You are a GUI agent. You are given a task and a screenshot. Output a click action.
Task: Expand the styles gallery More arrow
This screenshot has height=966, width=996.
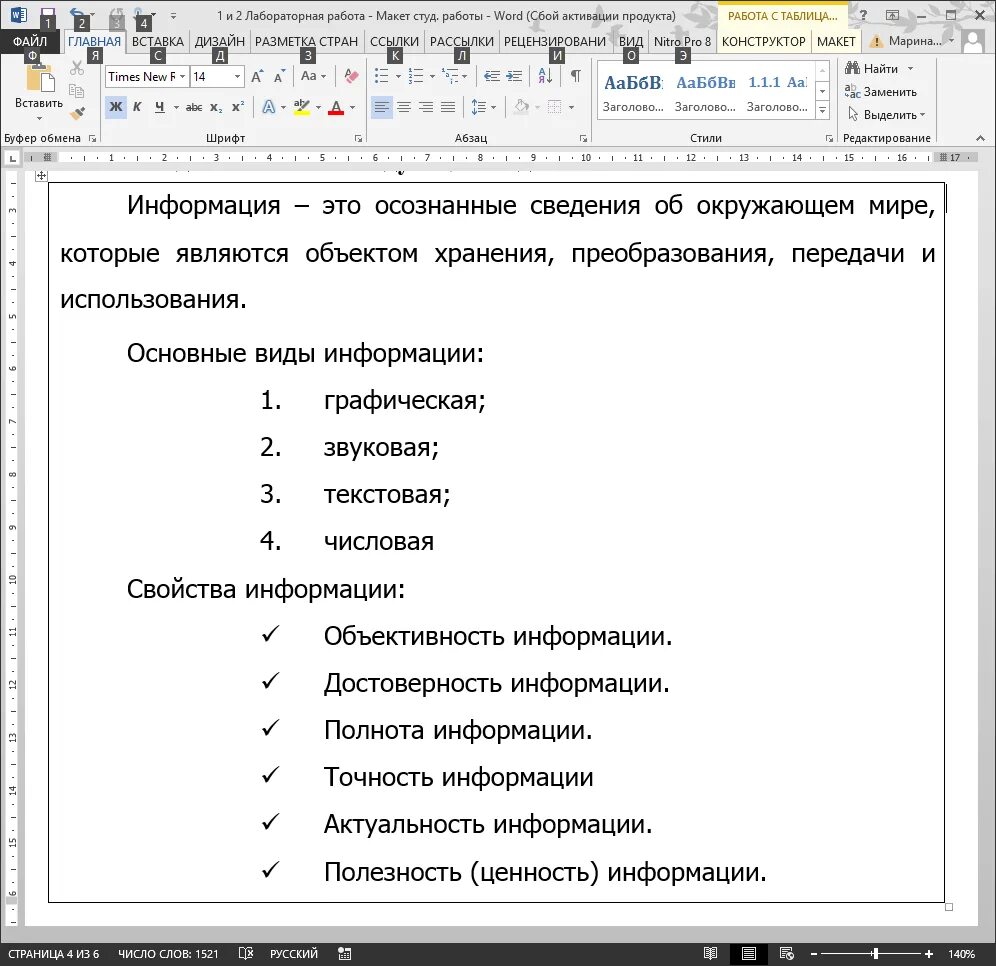tap(822, 110)
